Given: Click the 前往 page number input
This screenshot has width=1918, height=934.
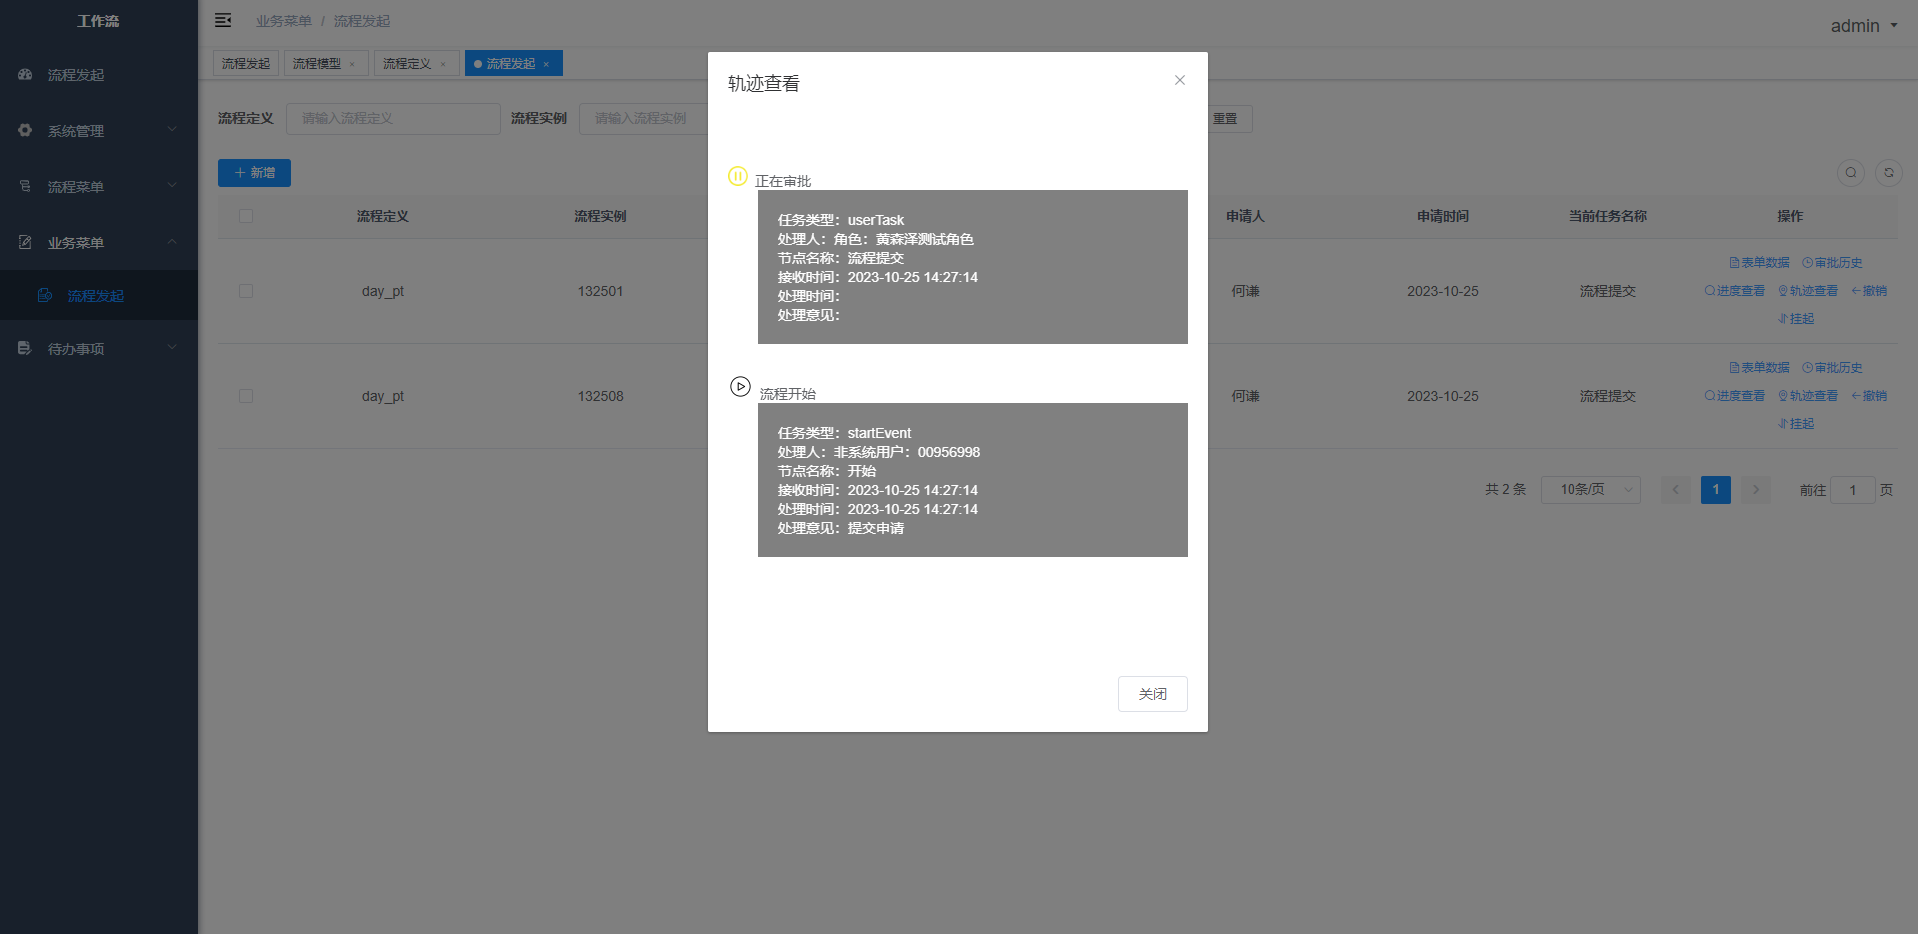Looking at the screenshot, I should click(1853, 490).
